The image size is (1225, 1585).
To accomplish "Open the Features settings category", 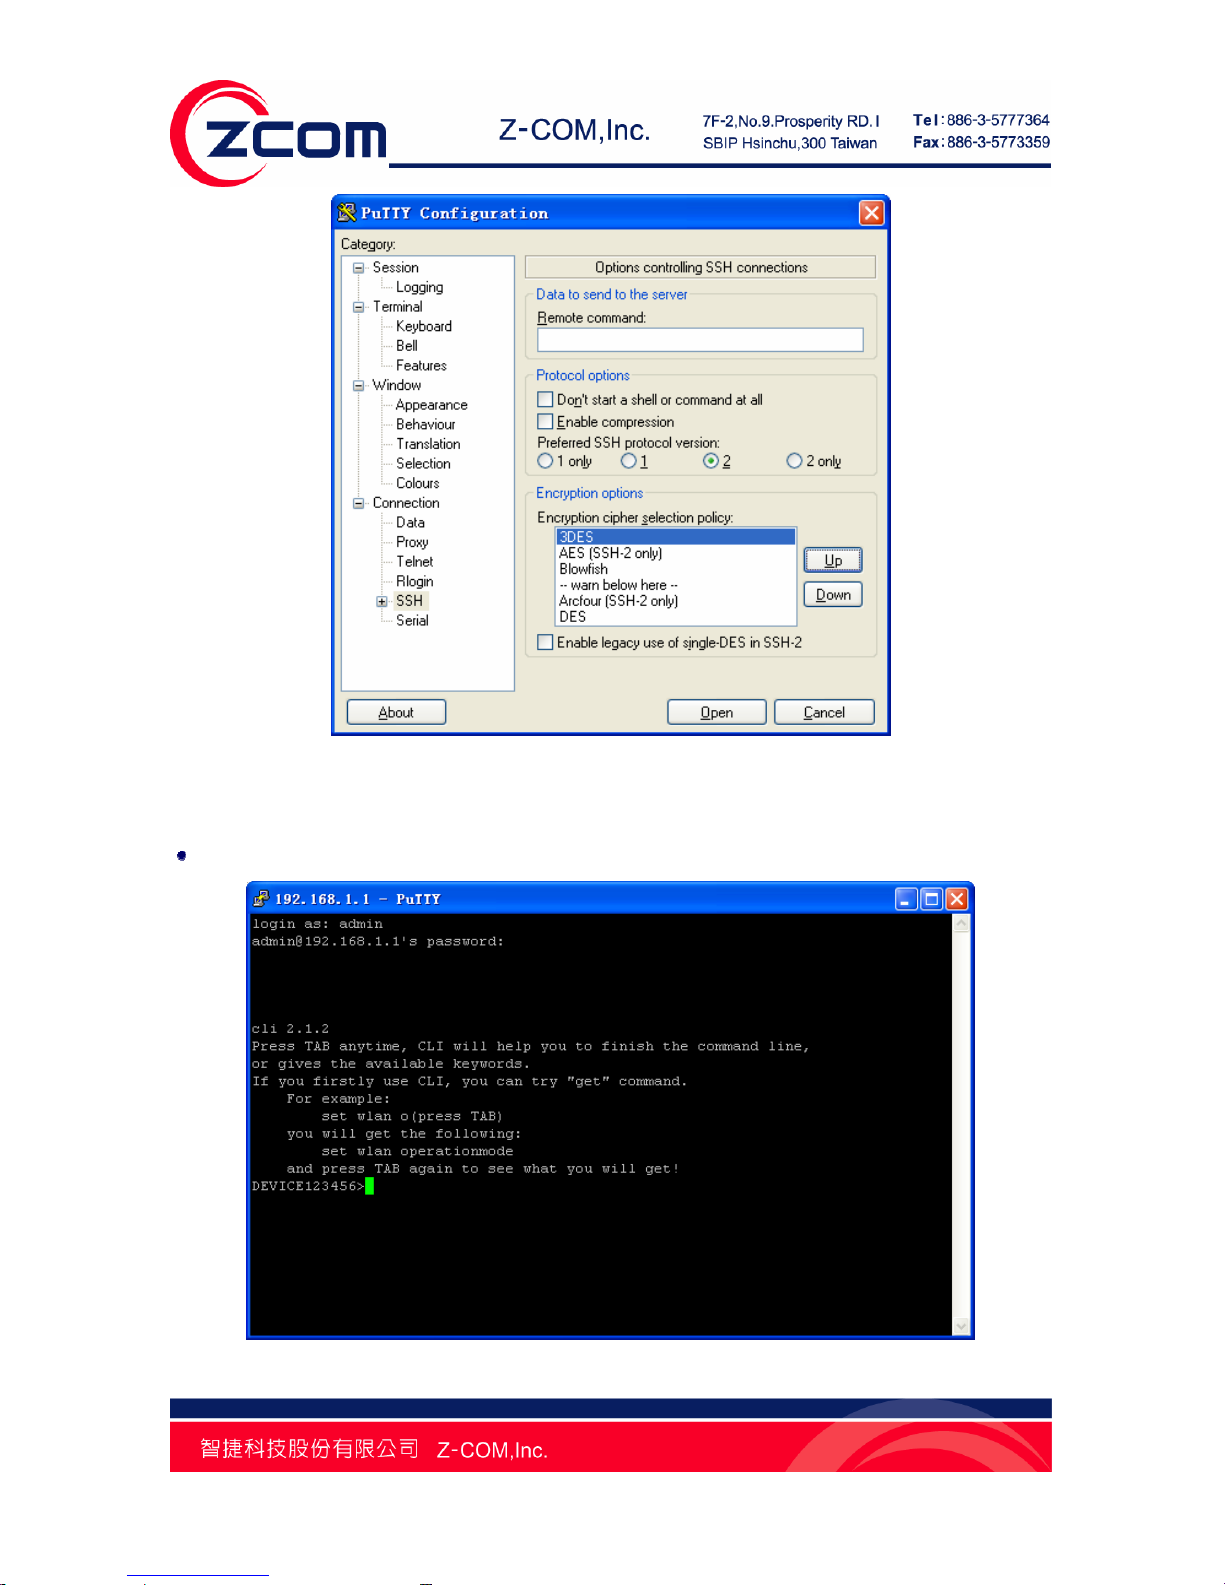I will point(421,365).
